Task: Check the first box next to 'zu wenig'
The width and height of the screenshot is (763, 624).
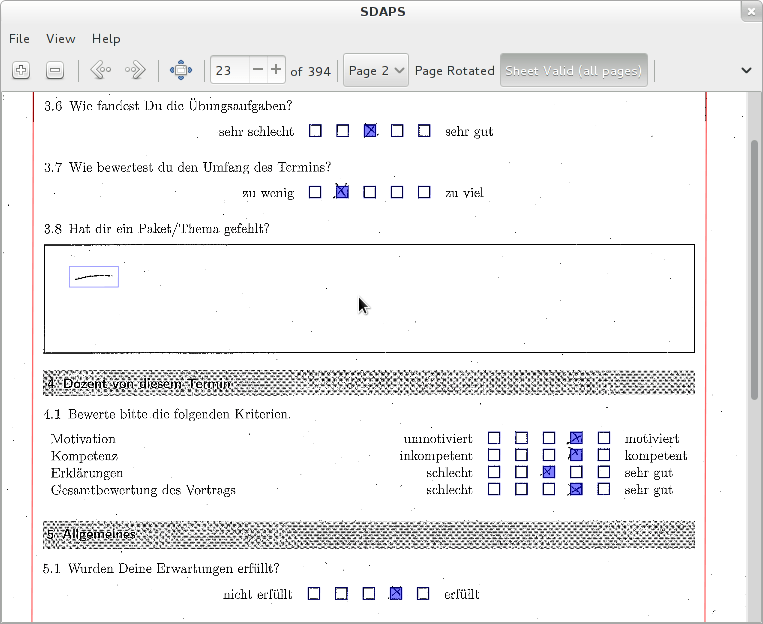Action: [315, 192]
